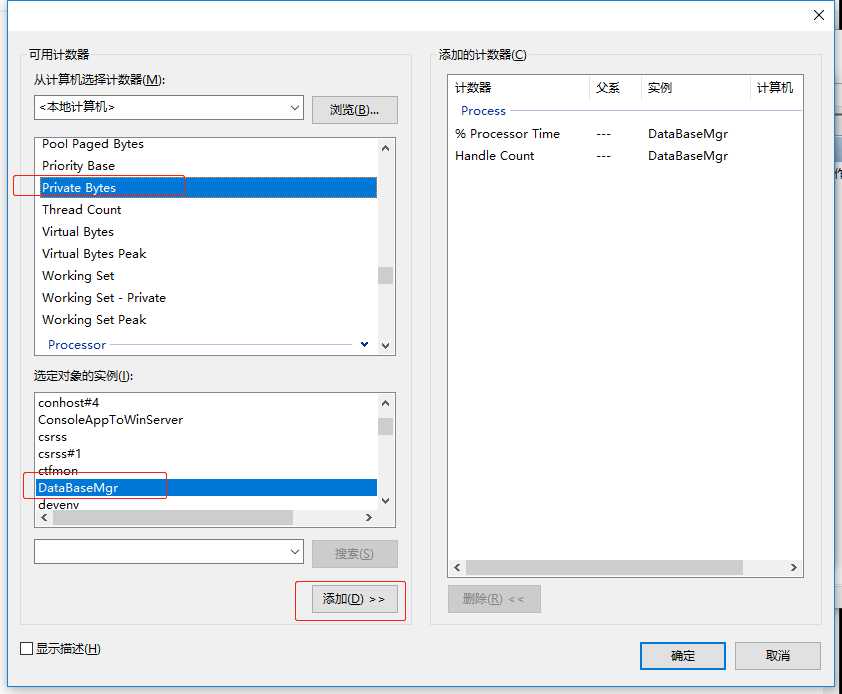Screen dimensions: 842x694
Task: Click the 添加(D) >> add button
Action: [354, 599]
